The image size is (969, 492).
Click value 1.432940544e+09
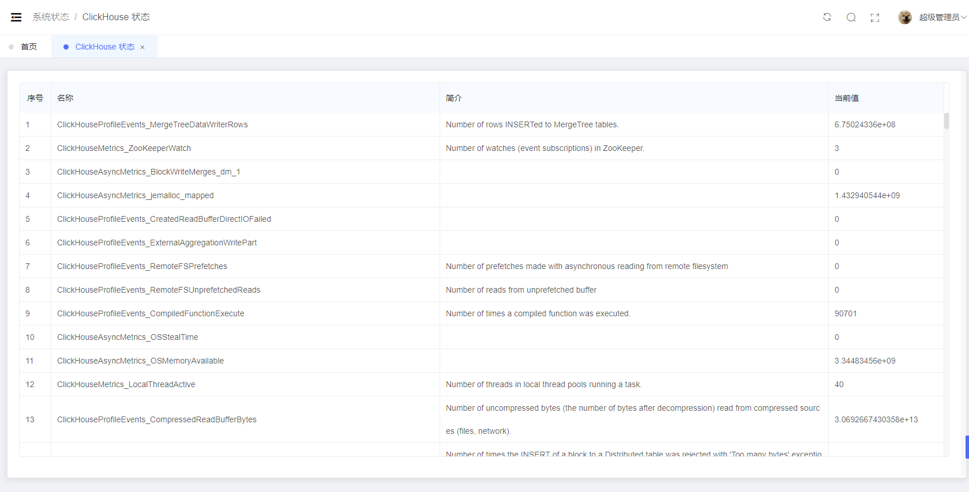tap(867, 195)
